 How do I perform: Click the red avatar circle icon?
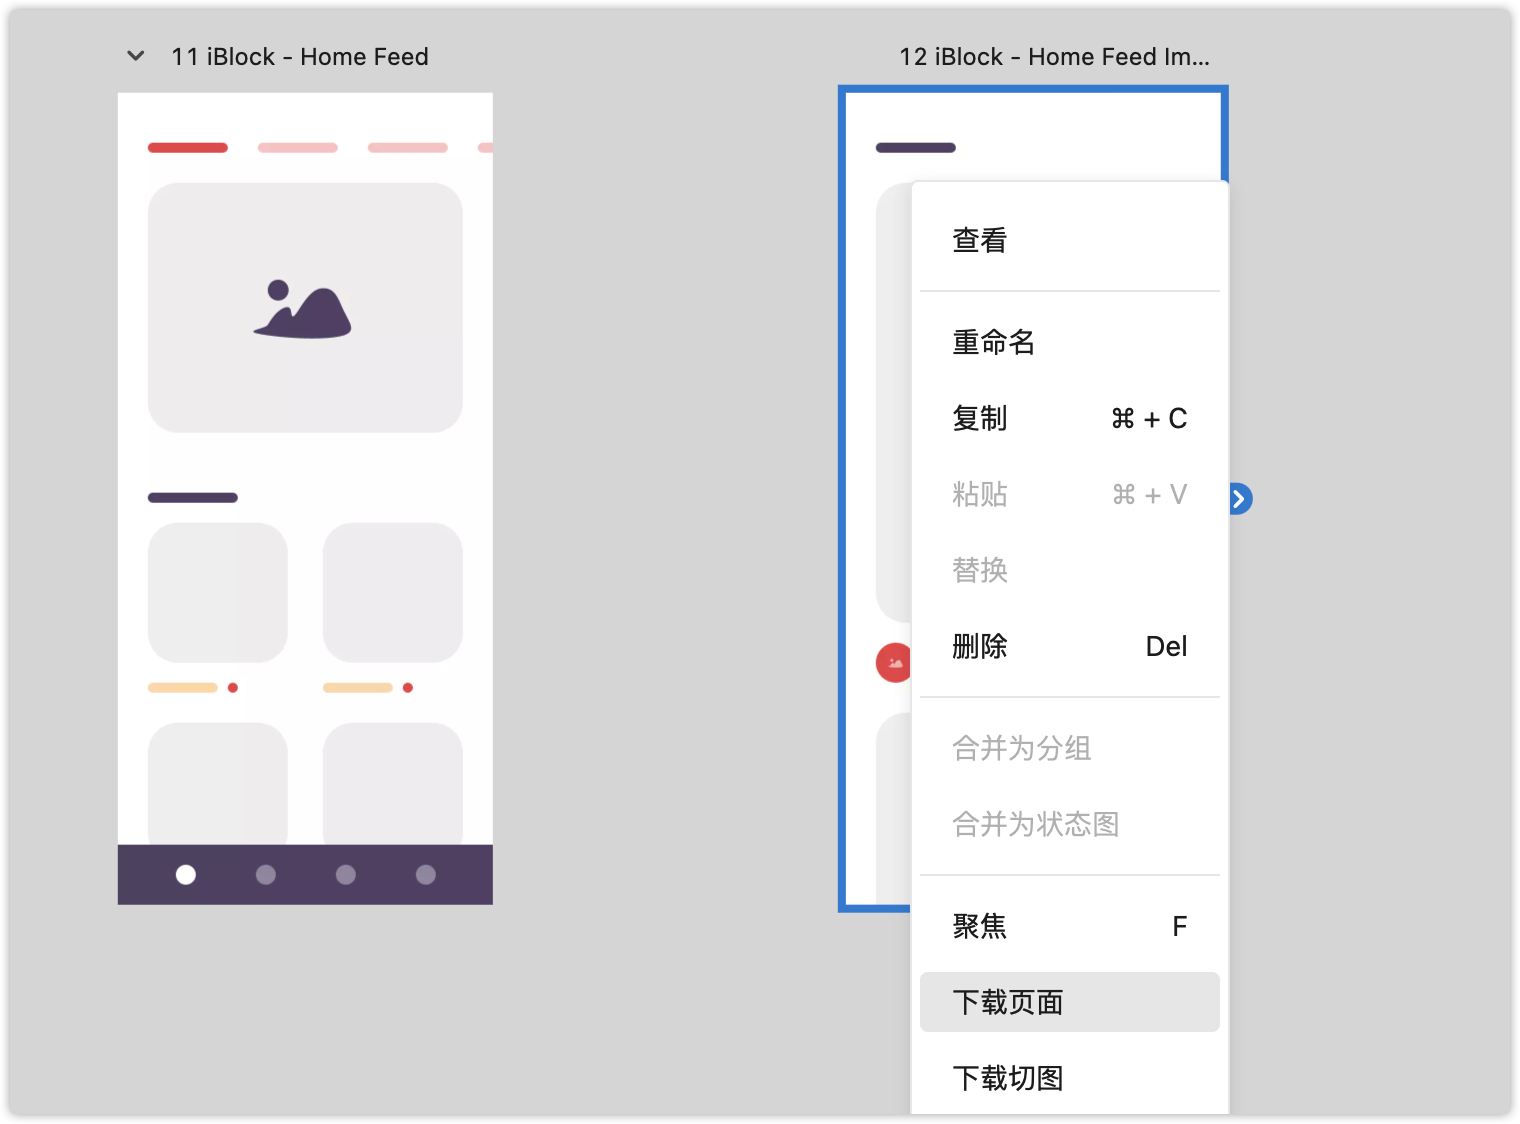point(893,663)
